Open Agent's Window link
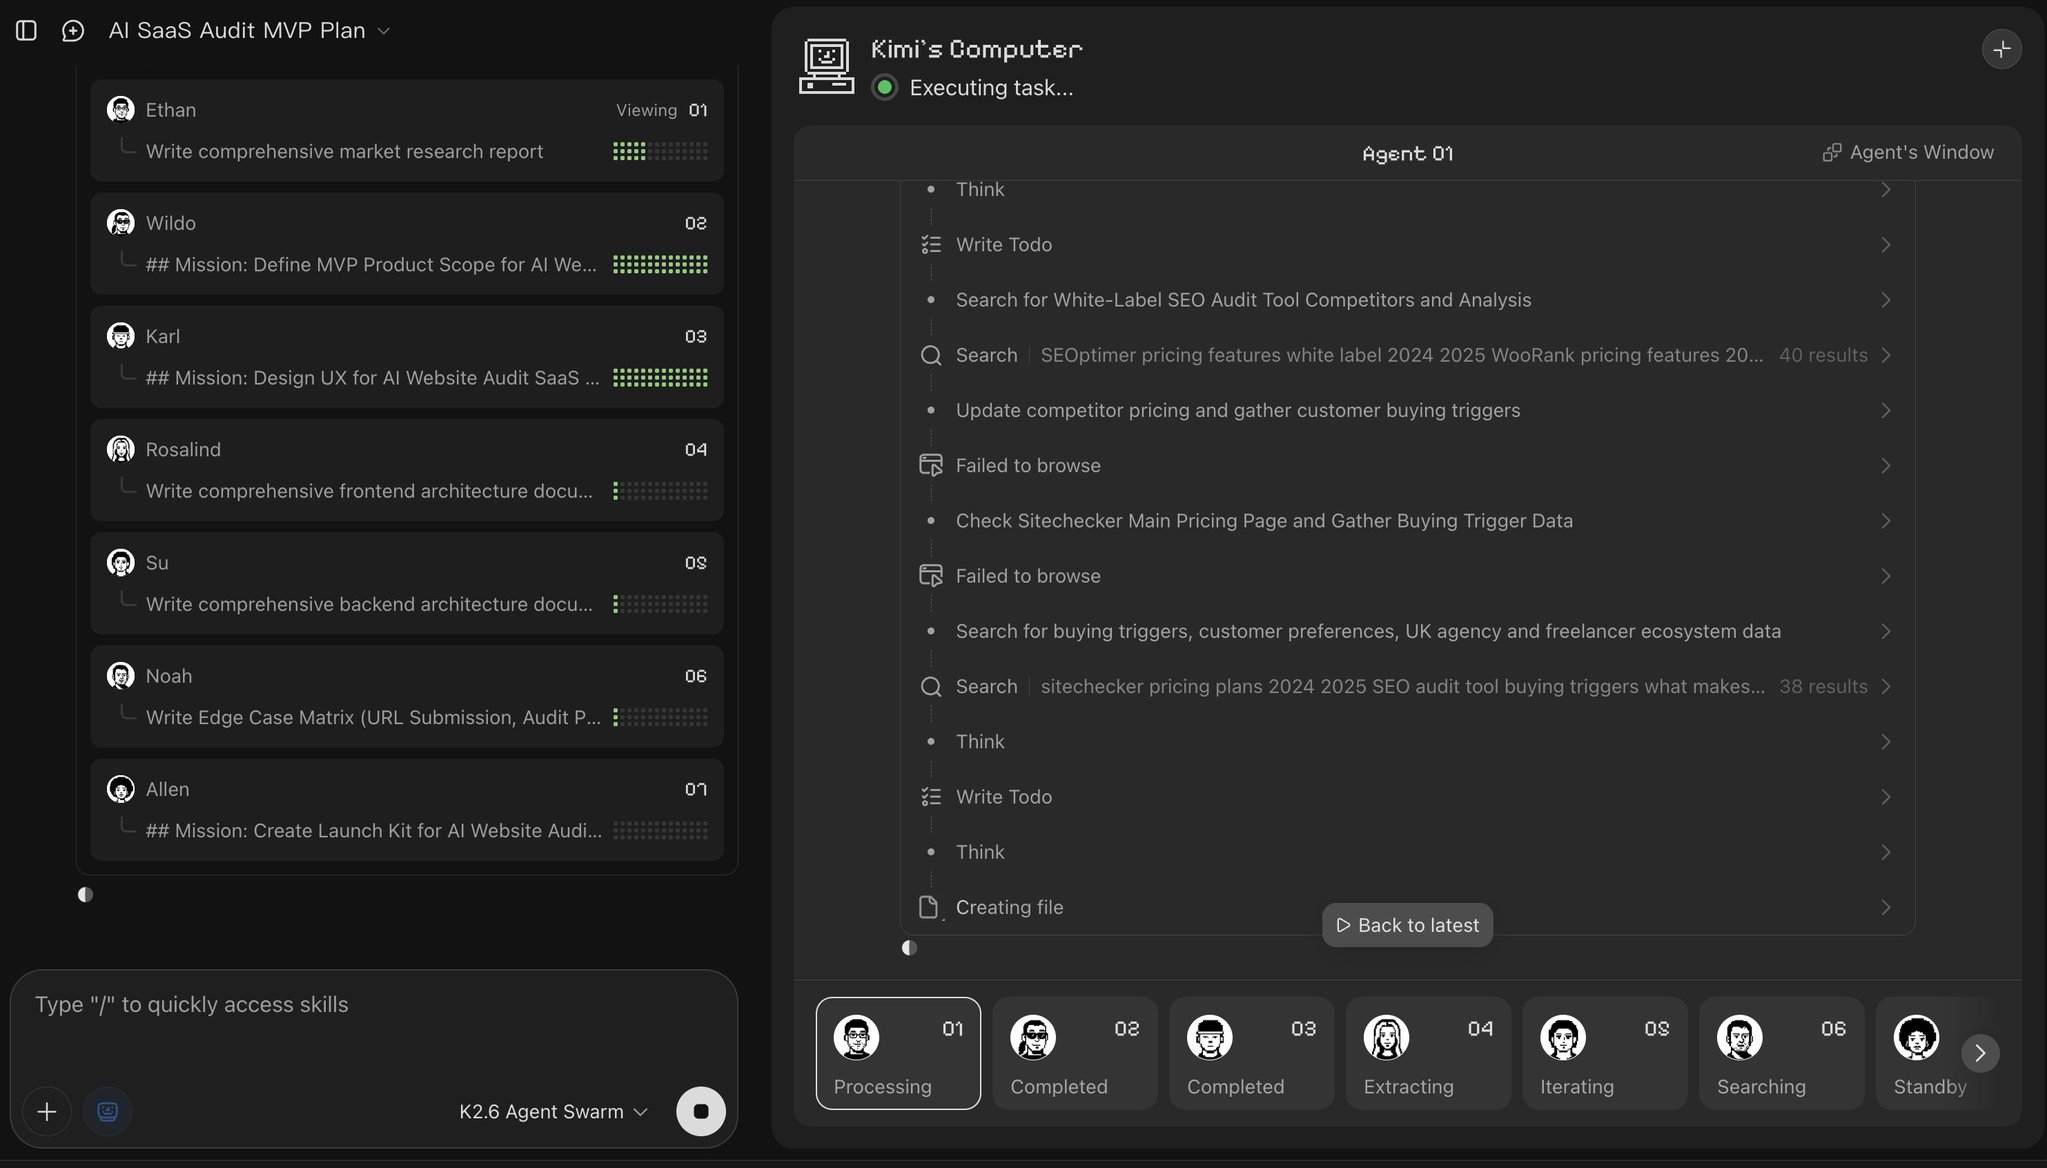 pyautogui.click(x=1908, y=152)
